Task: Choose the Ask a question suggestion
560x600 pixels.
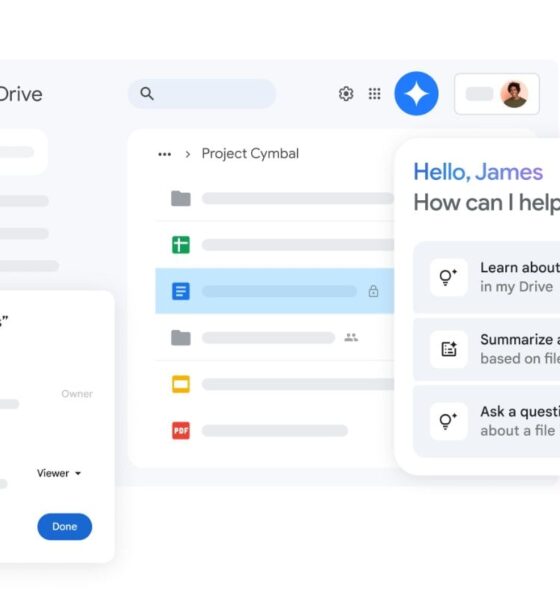Action: [x=487, y=421]
